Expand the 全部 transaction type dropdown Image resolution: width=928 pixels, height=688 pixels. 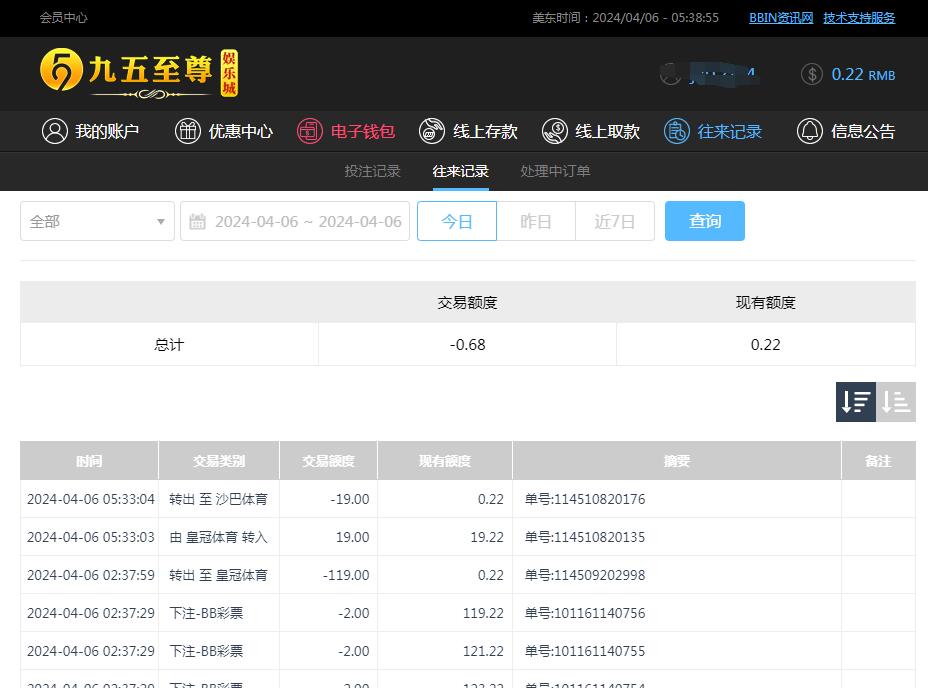pyautogui.click(x=97, y=221)
